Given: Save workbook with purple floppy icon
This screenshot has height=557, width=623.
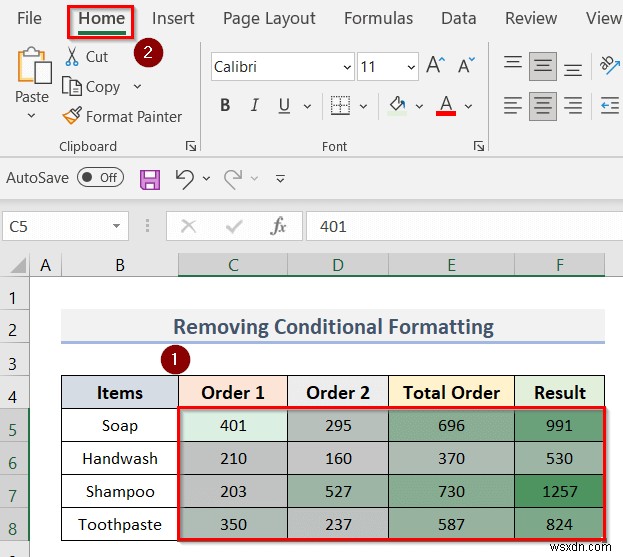Looking at the screenshot, I should (150, 179).
